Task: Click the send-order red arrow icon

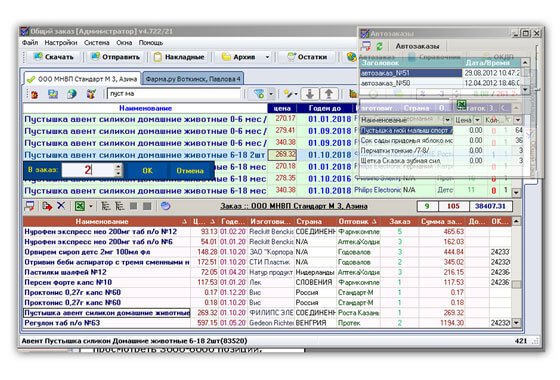Action: pos(47,206)
